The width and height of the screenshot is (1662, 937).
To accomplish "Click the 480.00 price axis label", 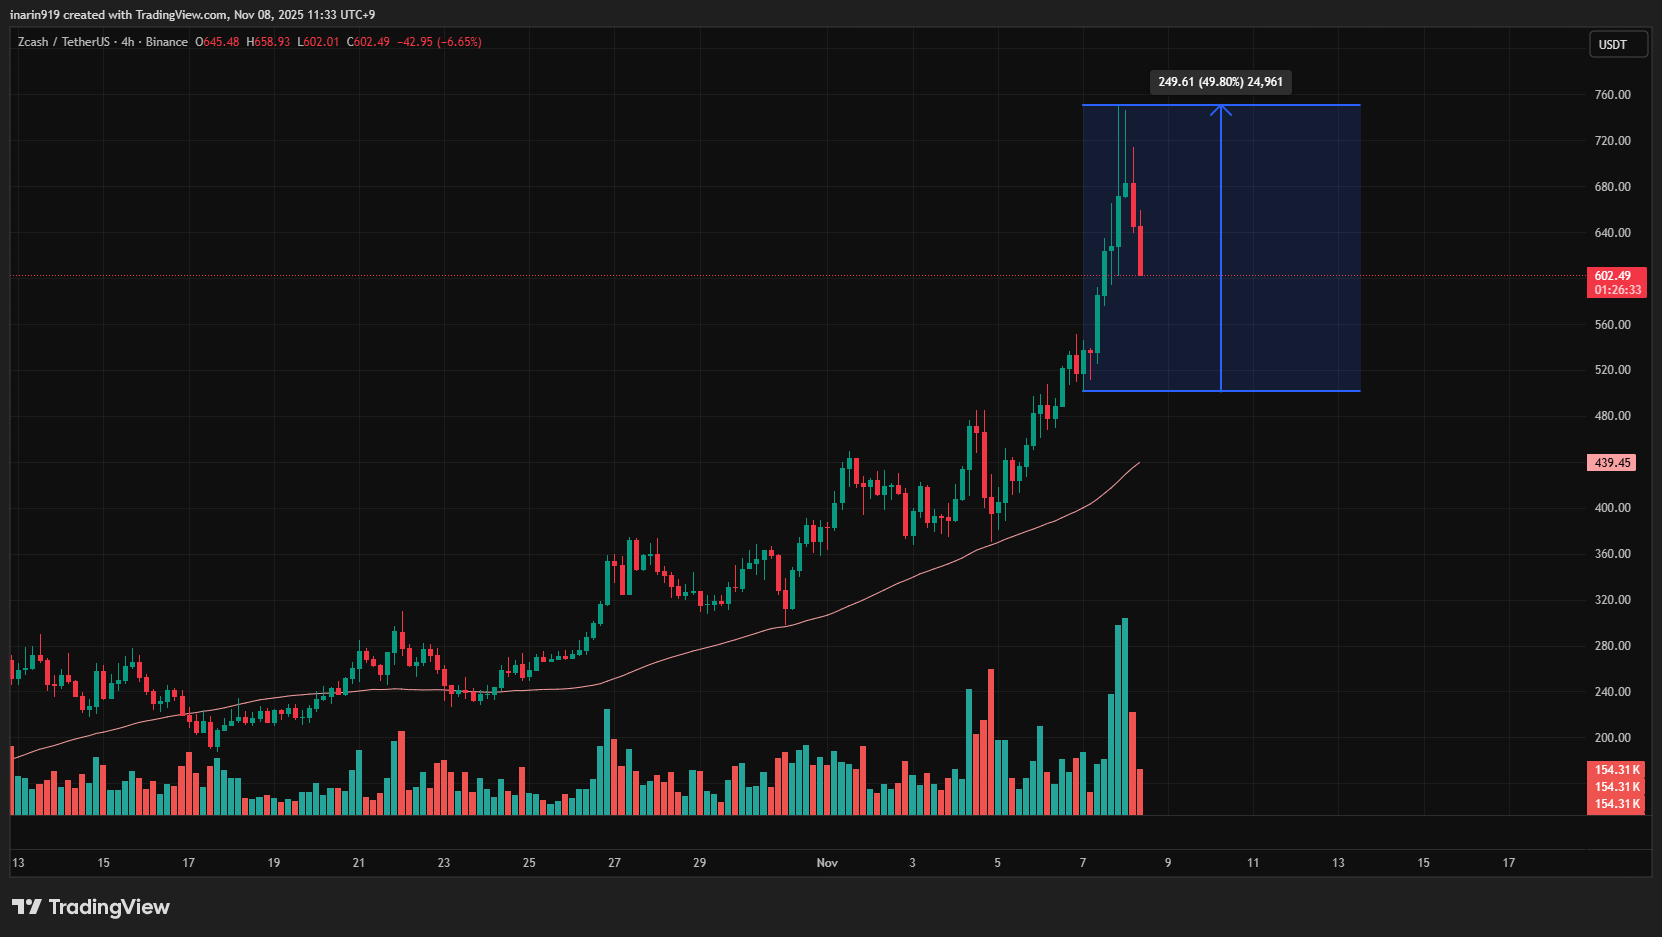I will (1612, 416).
